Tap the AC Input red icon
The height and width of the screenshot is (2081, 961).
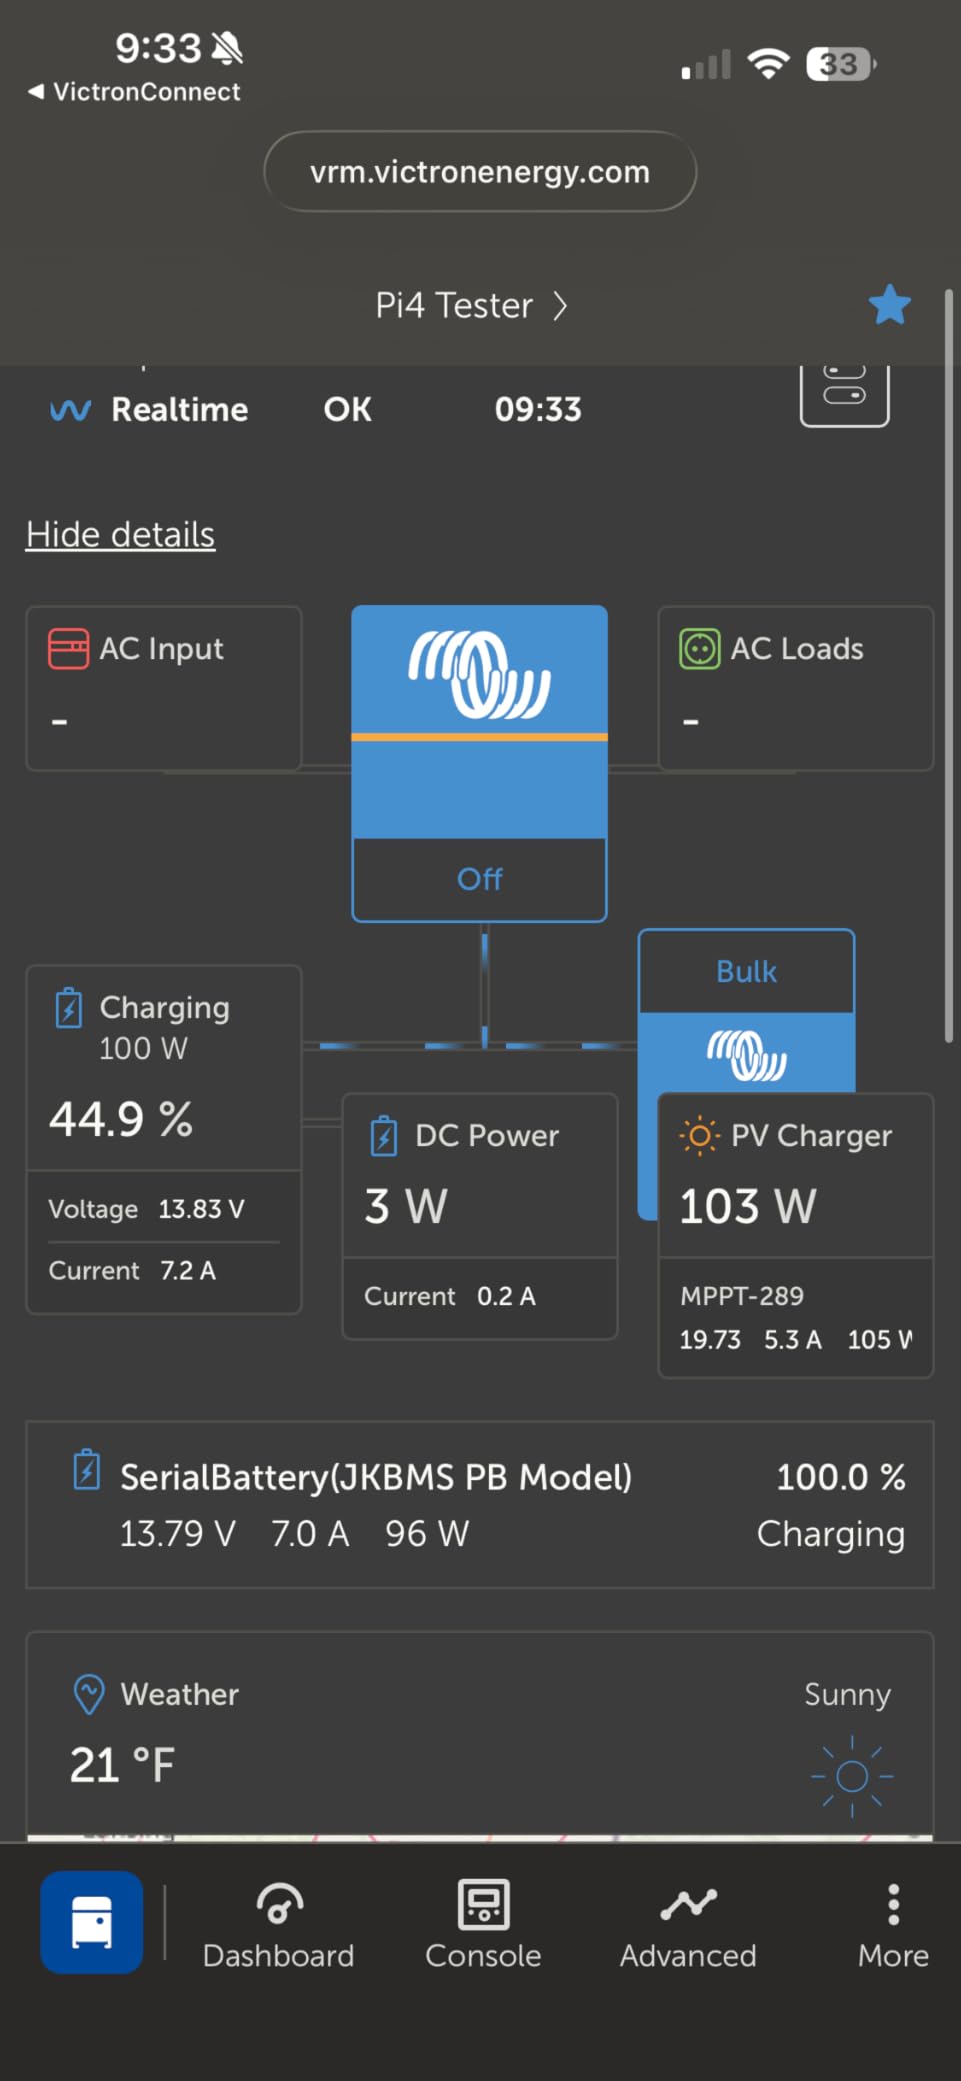(68, 649)
